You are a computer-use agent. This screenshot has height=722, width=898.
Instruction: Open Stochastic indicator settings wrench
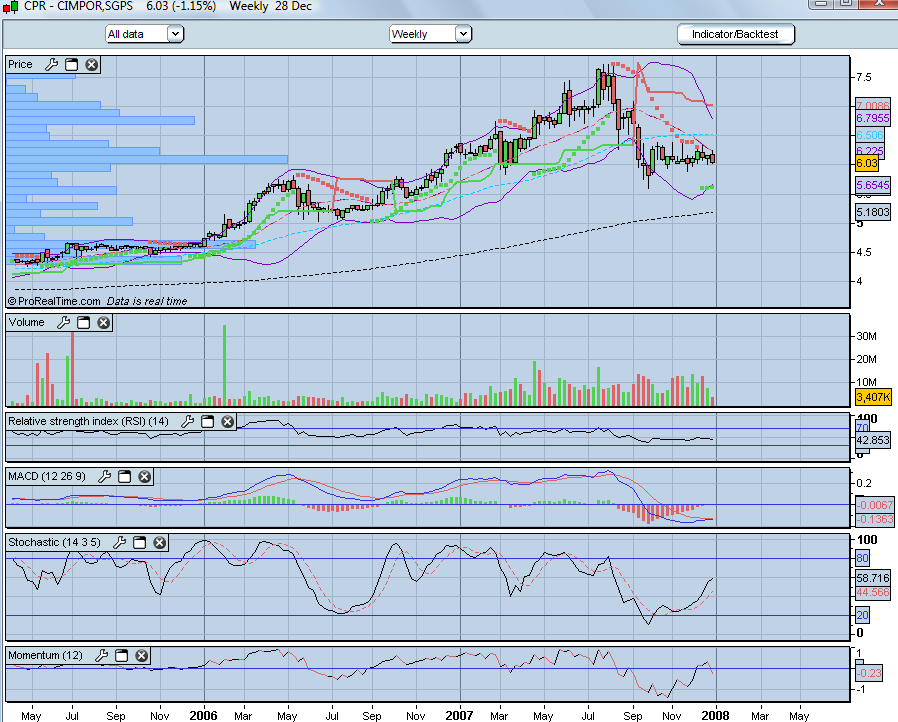[x=119, y=542]
